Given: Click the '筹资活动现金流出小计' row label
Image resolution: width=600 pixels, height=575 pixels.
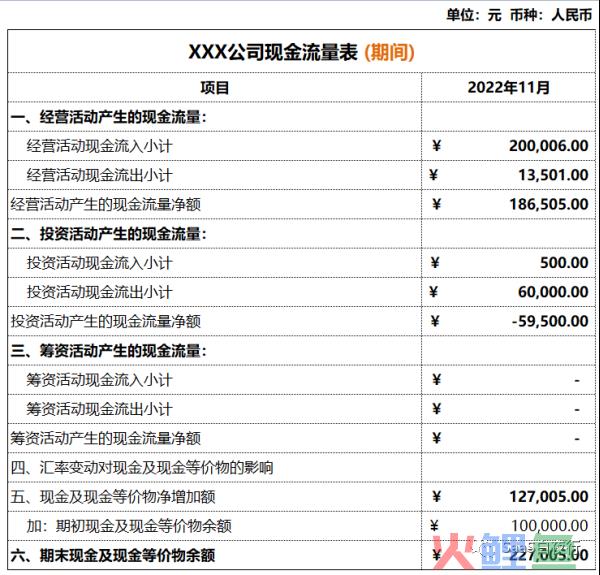Looking at the screenshot, I should tap(99, 409).
